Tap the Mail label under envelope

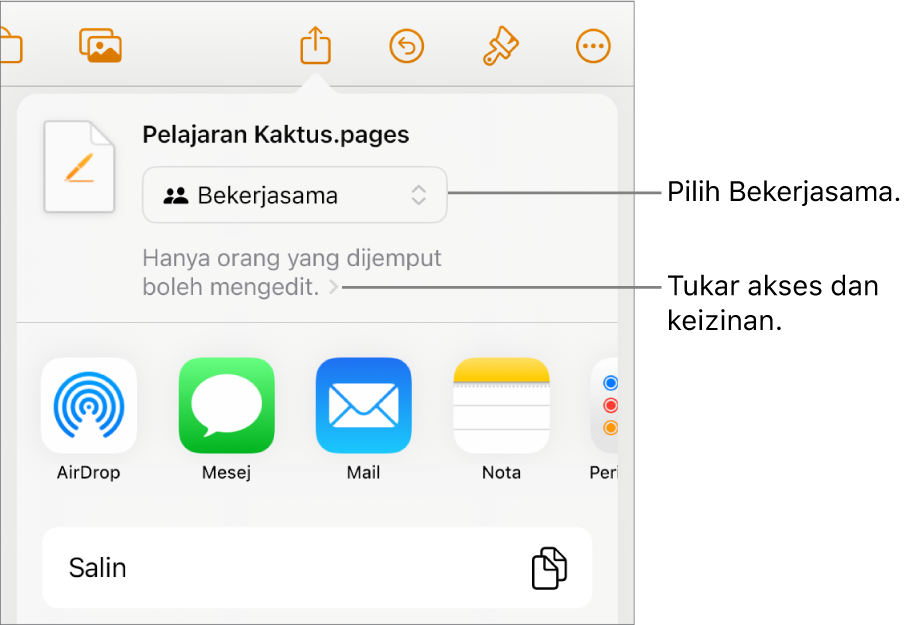(x=363, y=472)
